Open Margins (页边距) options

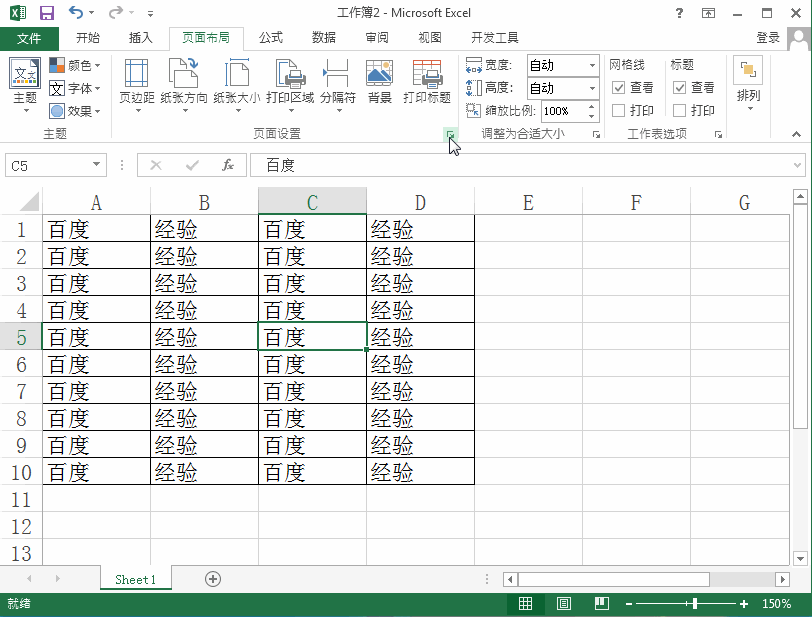(137, 86)
